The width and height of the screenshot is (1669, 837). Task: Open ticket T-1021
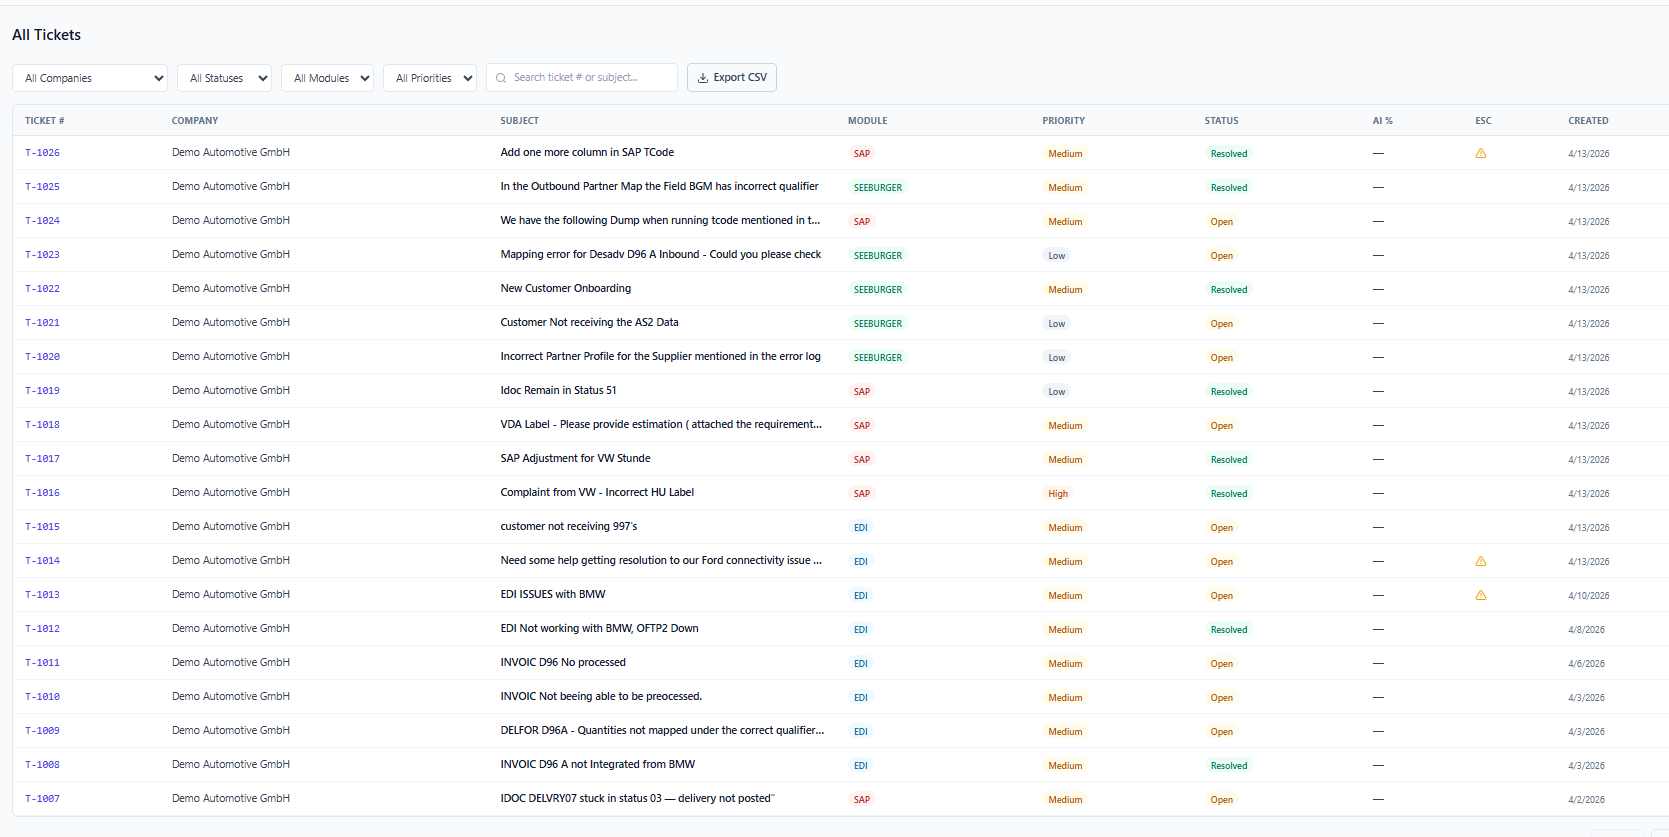(42, 323)
